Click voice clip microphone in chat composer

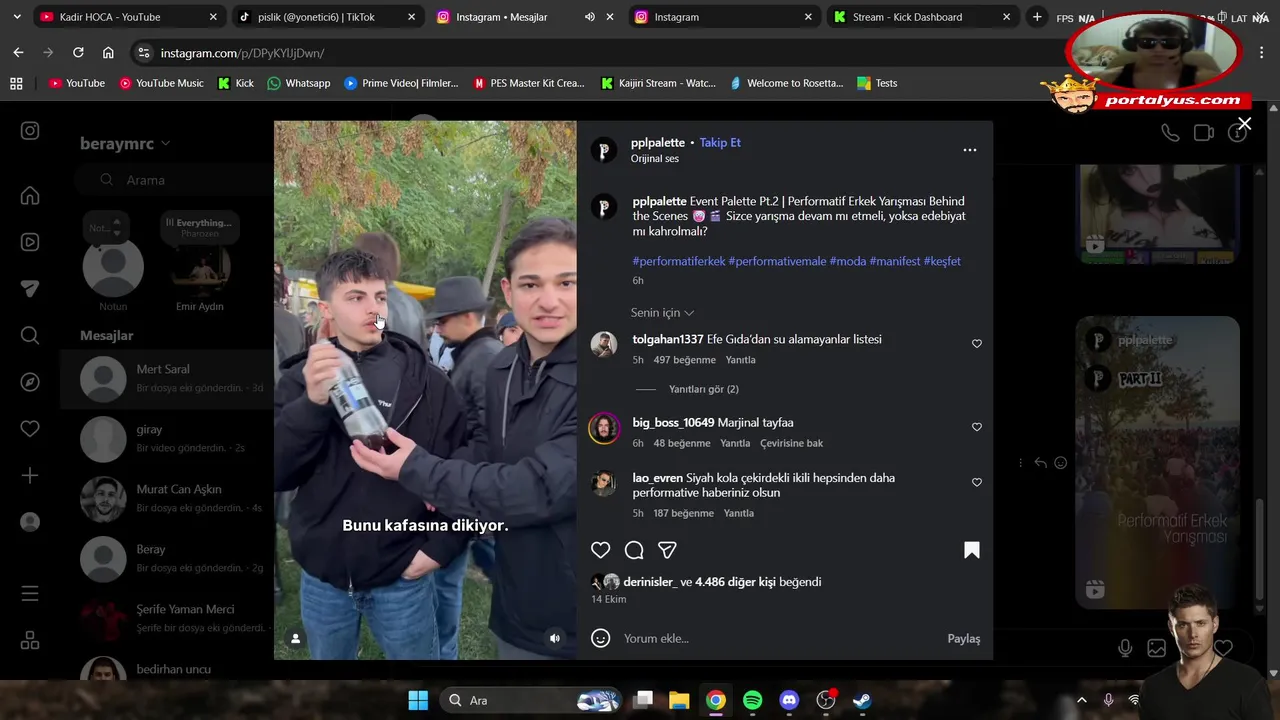tap(1125, 648)
